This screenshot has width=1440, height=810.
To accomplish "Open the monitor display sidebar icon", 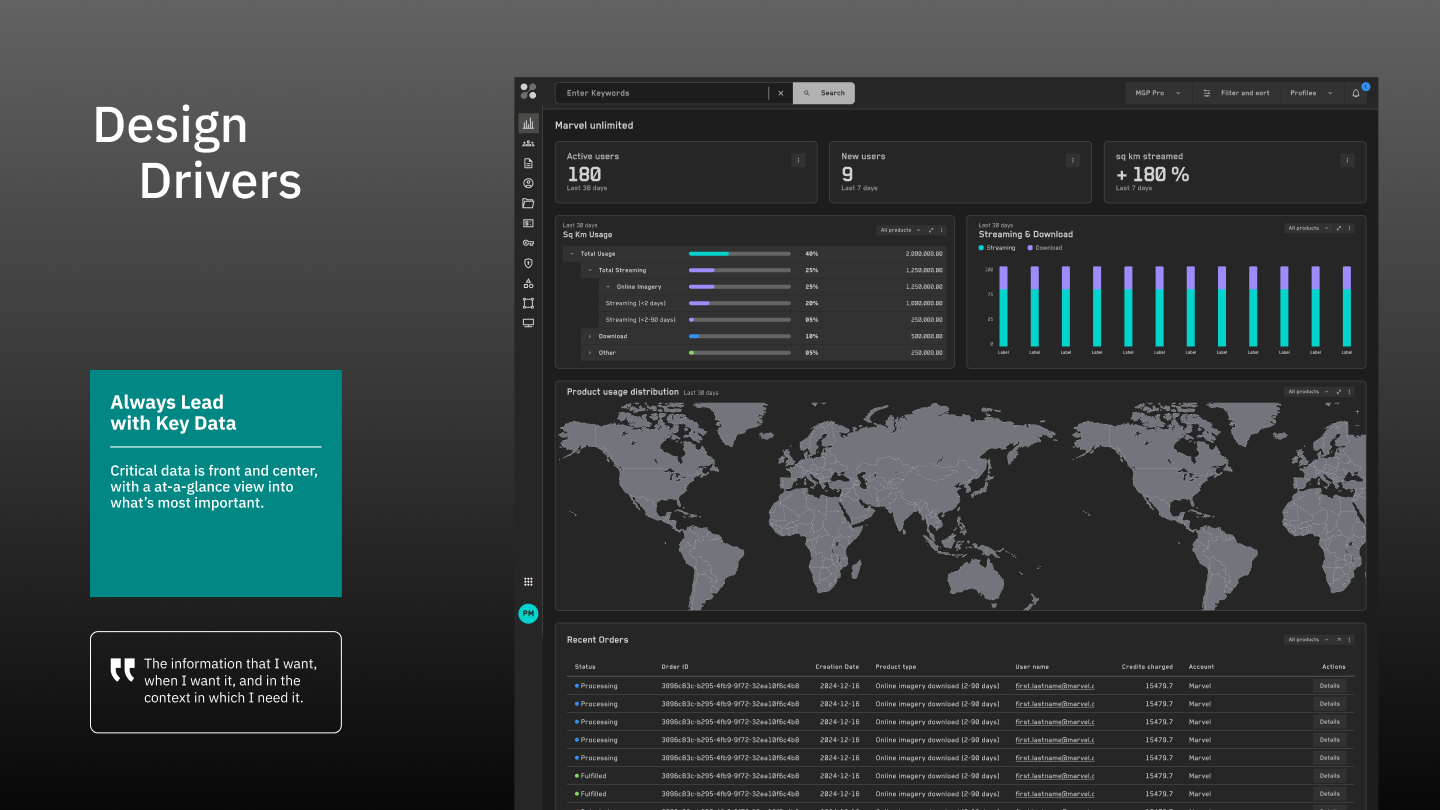I will coord(528,323).
